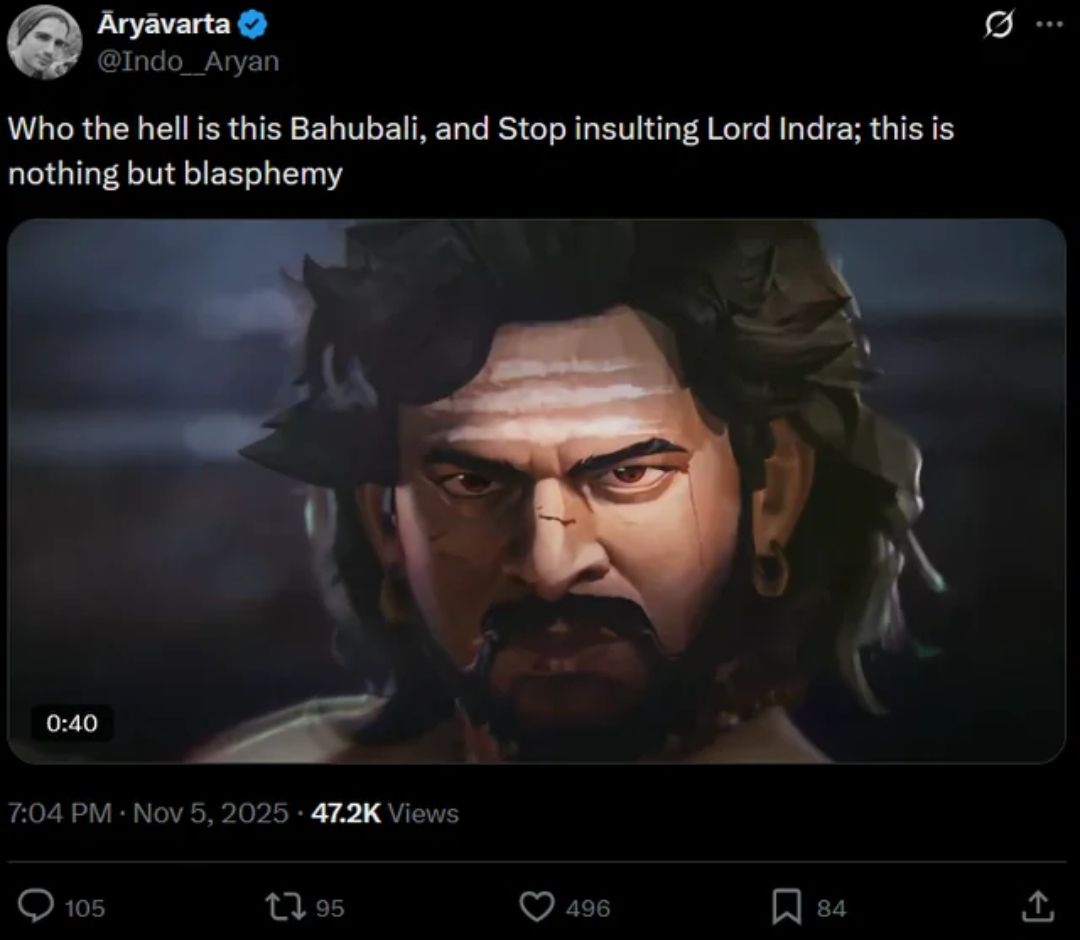
Task: Click the 84 bookmarks count
Action: (831, 907)
